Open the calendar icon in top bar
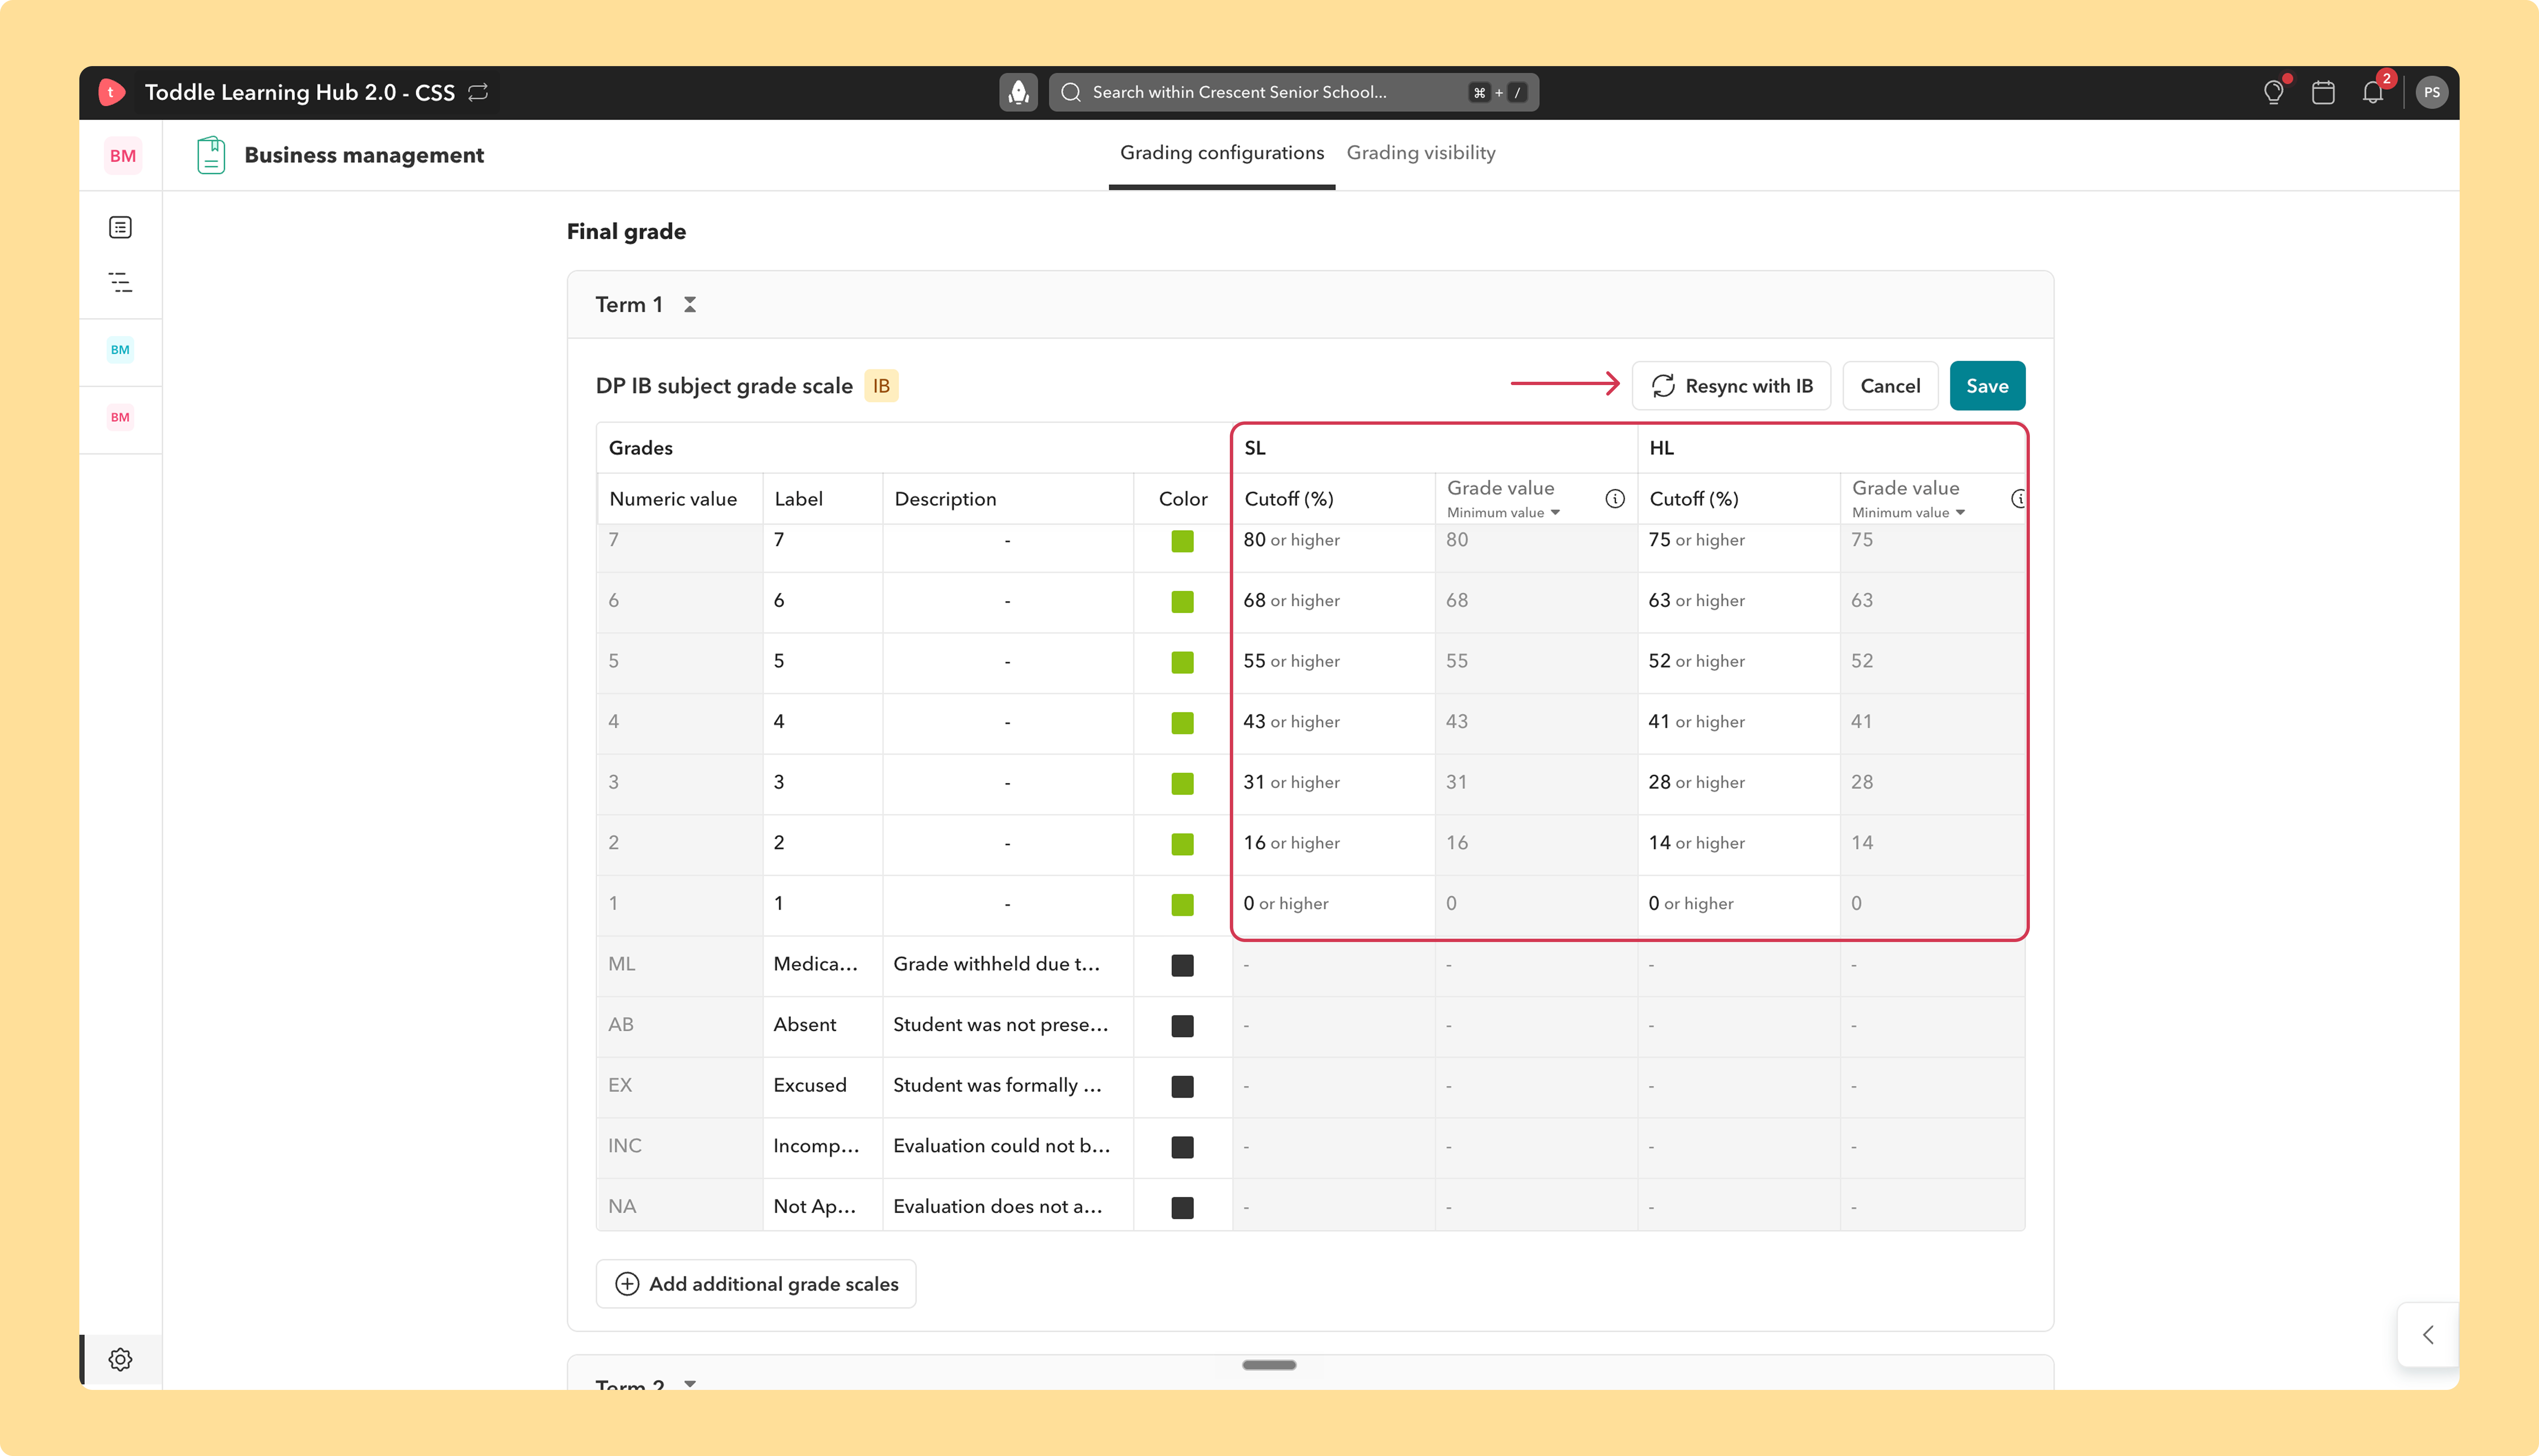2539x1456 pixels. pyautogui.click(x=2322, y=92)
